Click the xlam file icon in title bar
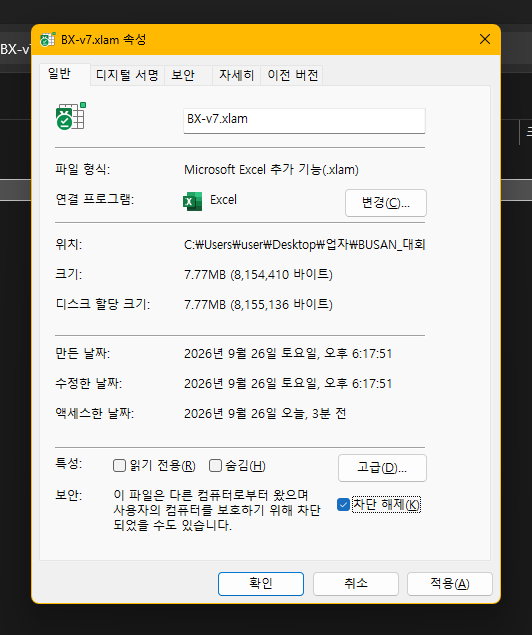Image resolution: width=532 pixels, height=635 pixels. click(x=47, y=40)
